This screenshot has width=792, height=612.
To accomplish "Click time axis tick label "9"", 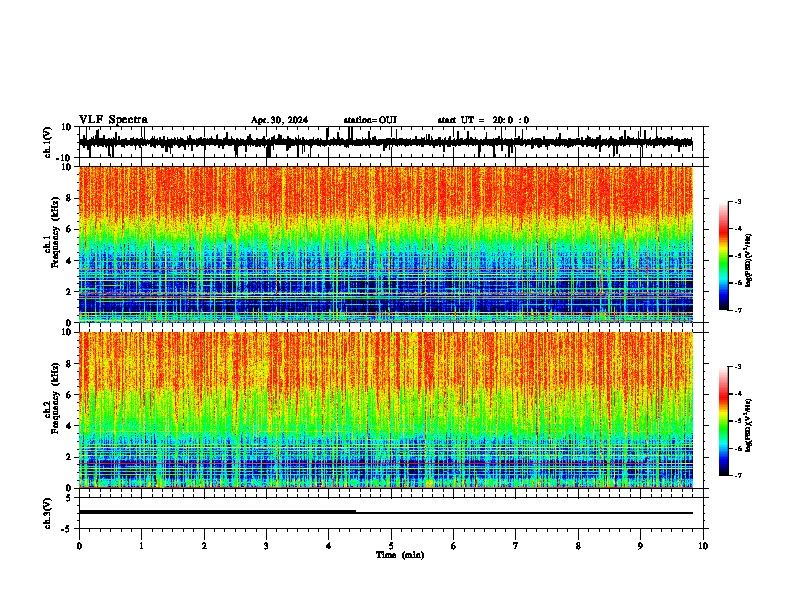I will (640, 546).
